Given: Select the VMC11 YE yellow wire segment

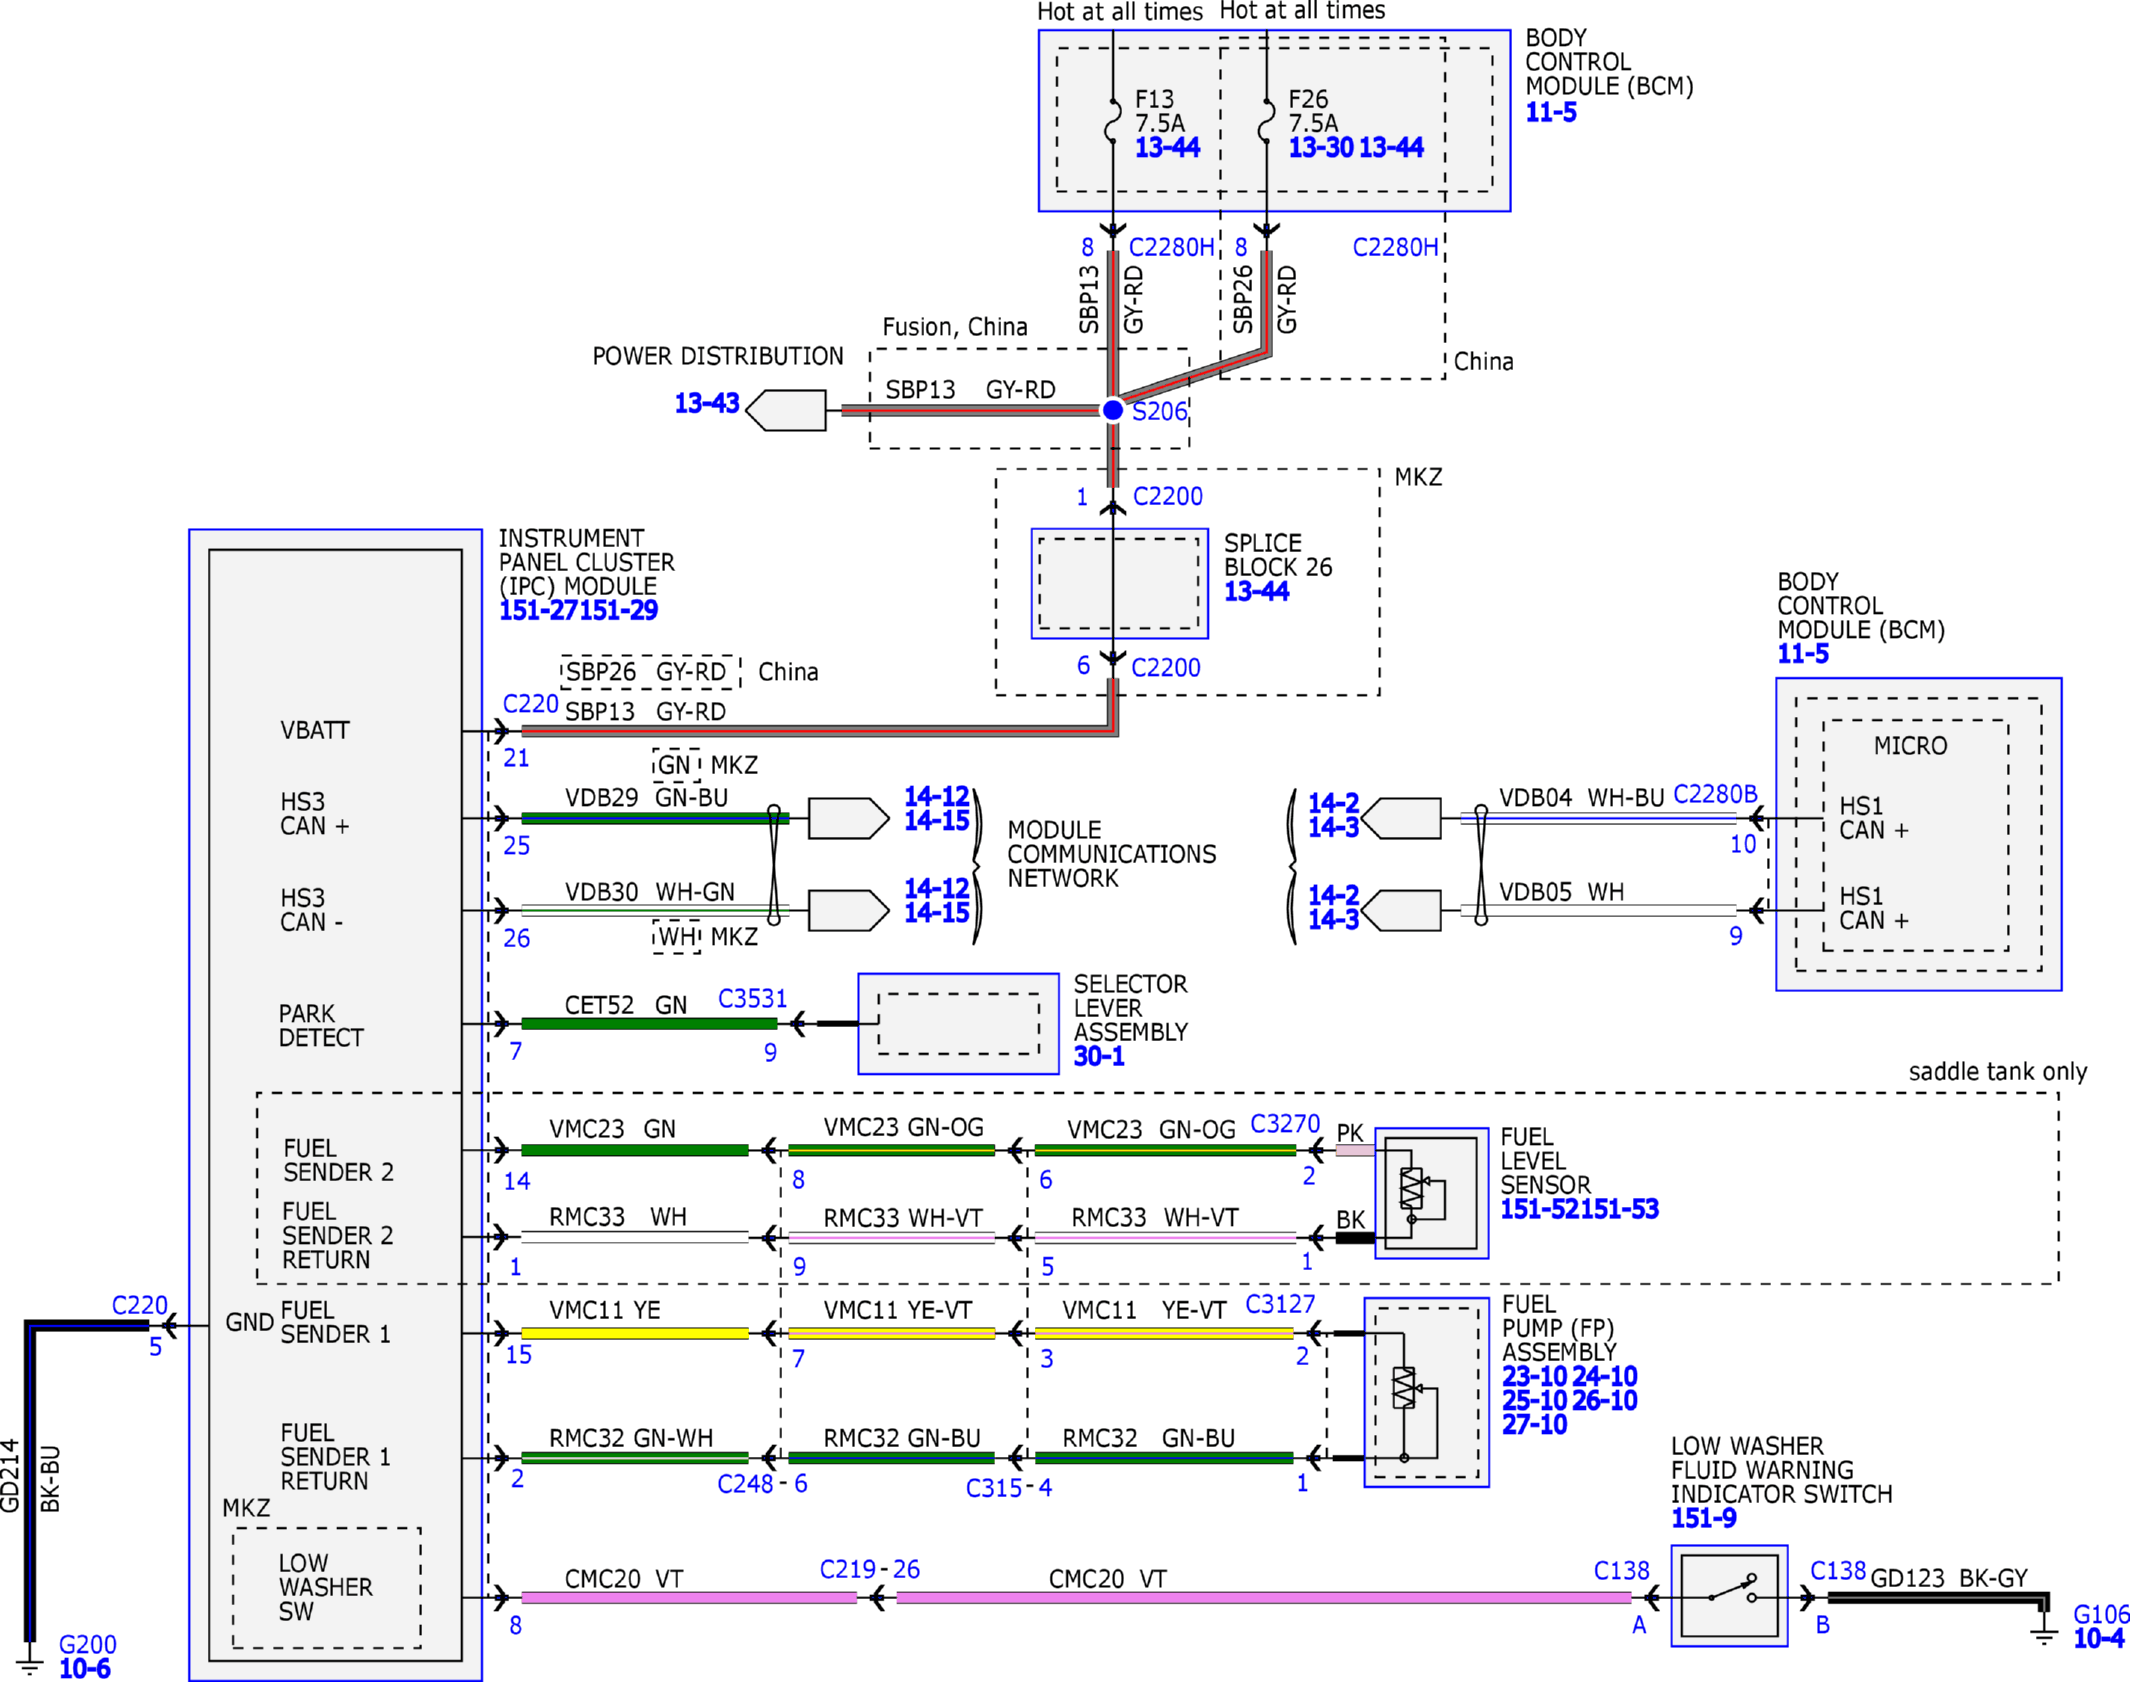Looking at the screenshot, I should coord(634,1333).
